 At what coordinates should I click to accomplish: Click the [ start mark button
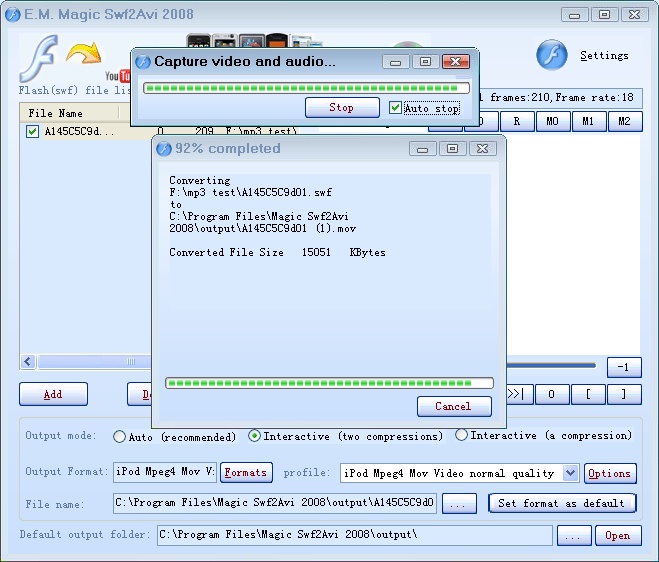pos(588,394)
